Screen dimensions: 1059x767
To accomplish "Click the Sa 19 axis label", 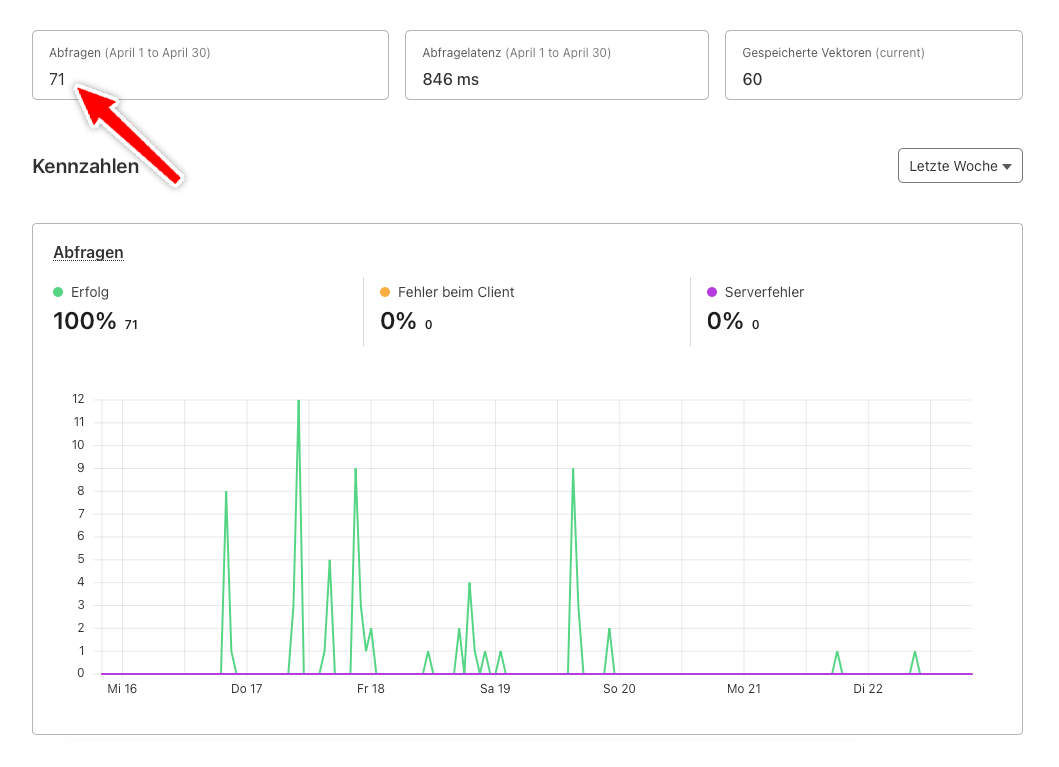I will coord(495,689).
